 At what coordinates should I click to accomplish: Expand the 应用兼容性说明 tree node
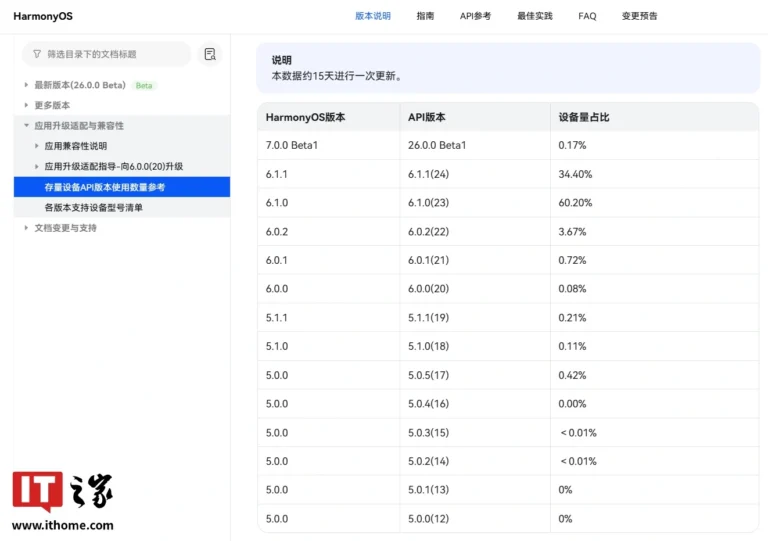(36, 146)
